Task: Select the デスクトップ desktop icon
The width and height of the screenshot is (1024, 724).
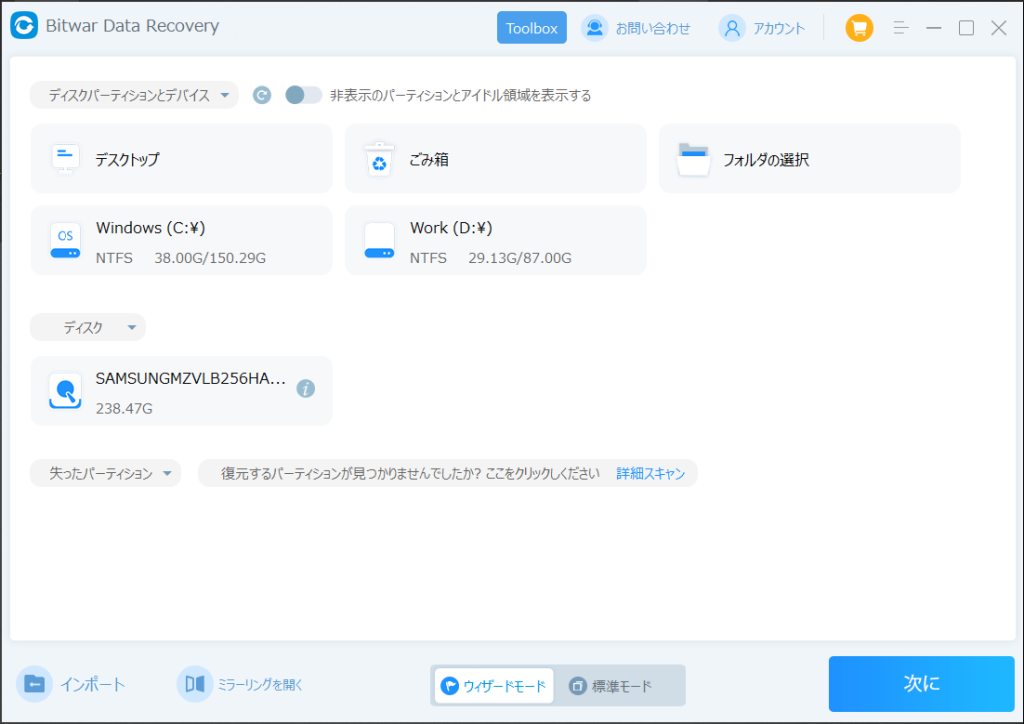Action: pyautogui.click(x=65, y=159)
